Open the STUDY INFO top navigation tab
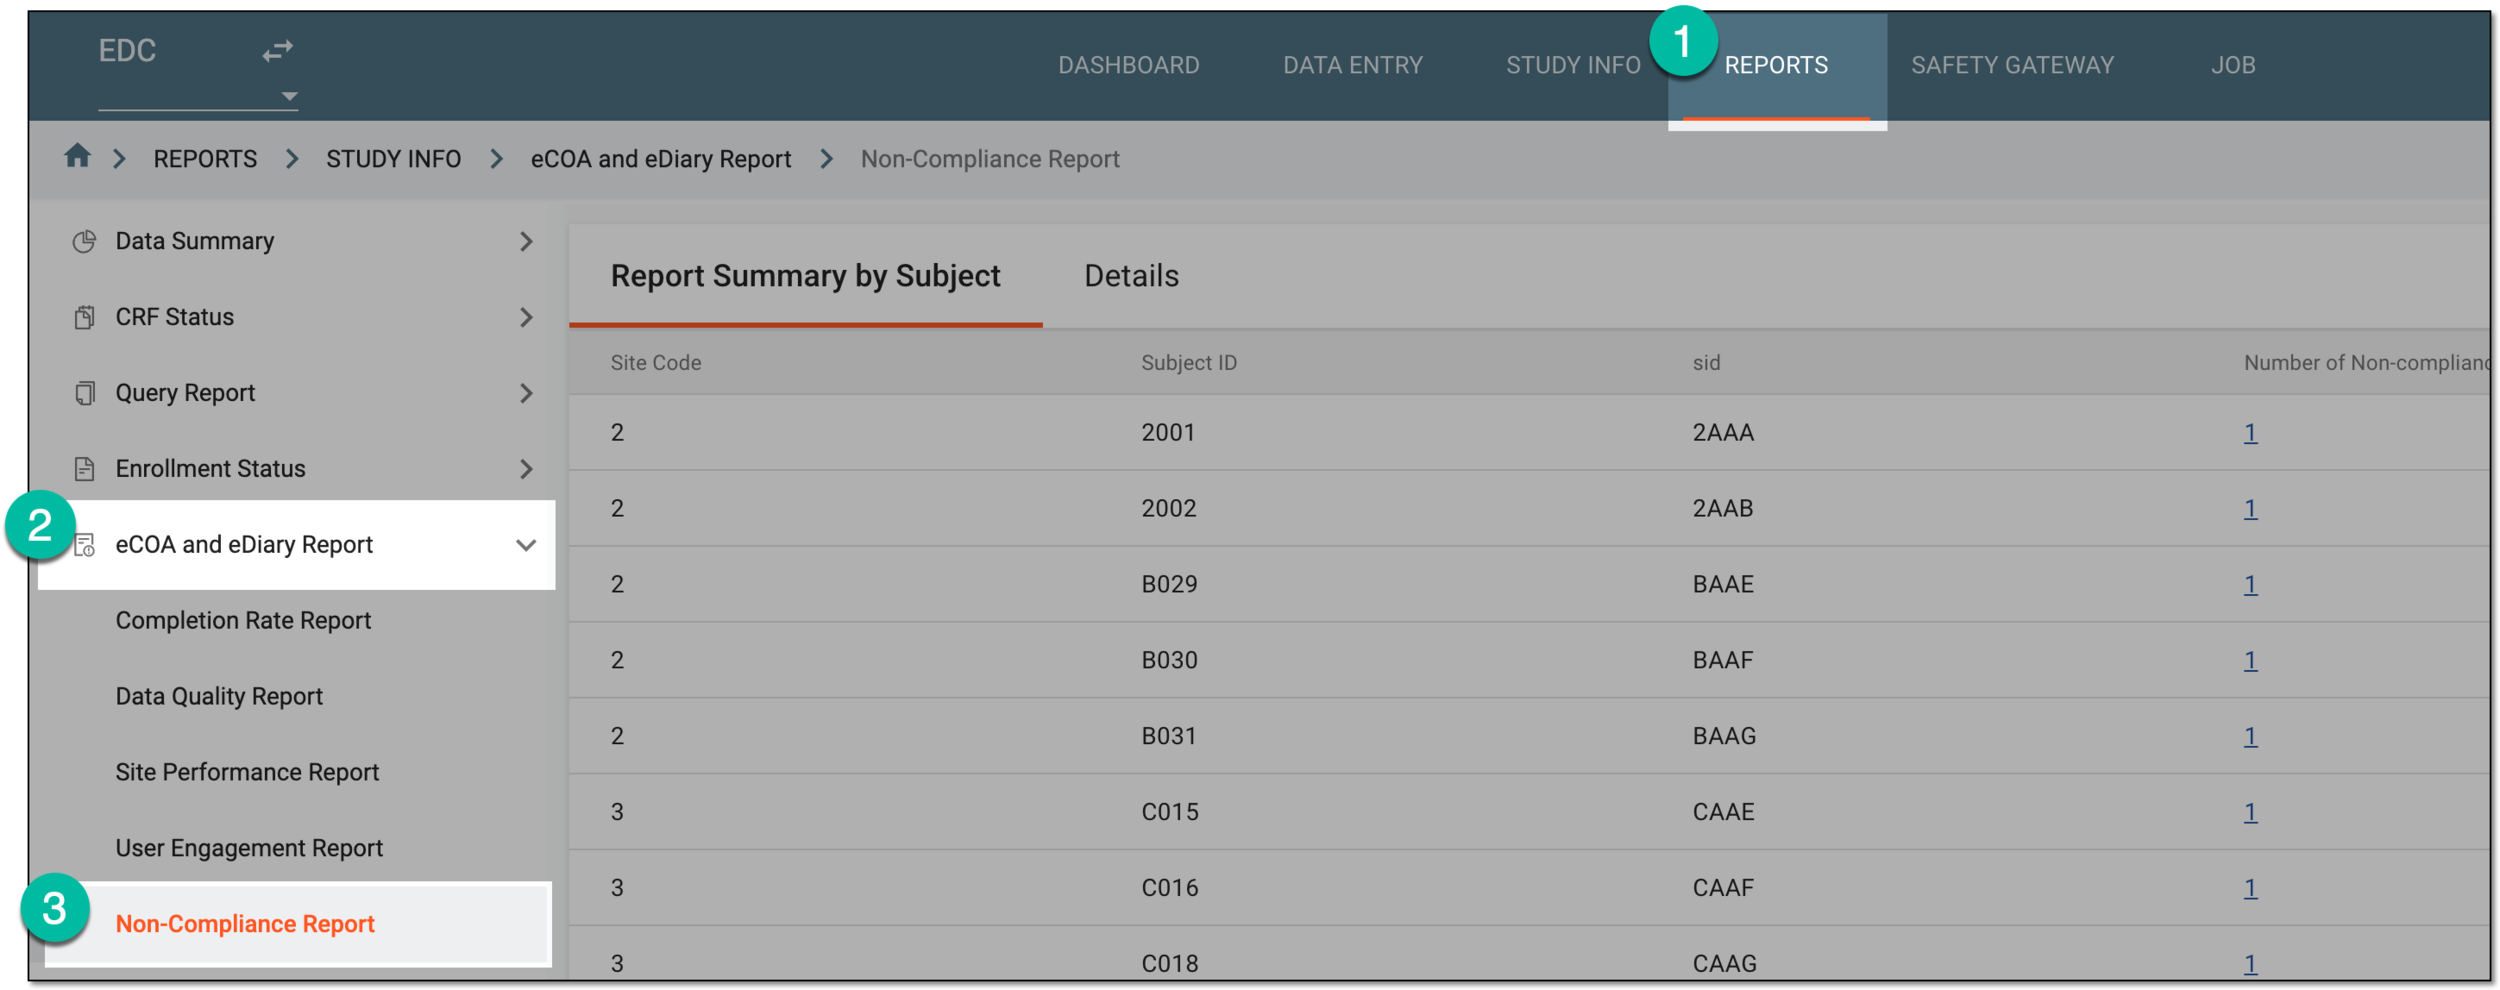2500x990 pixels. (1572, 65)
